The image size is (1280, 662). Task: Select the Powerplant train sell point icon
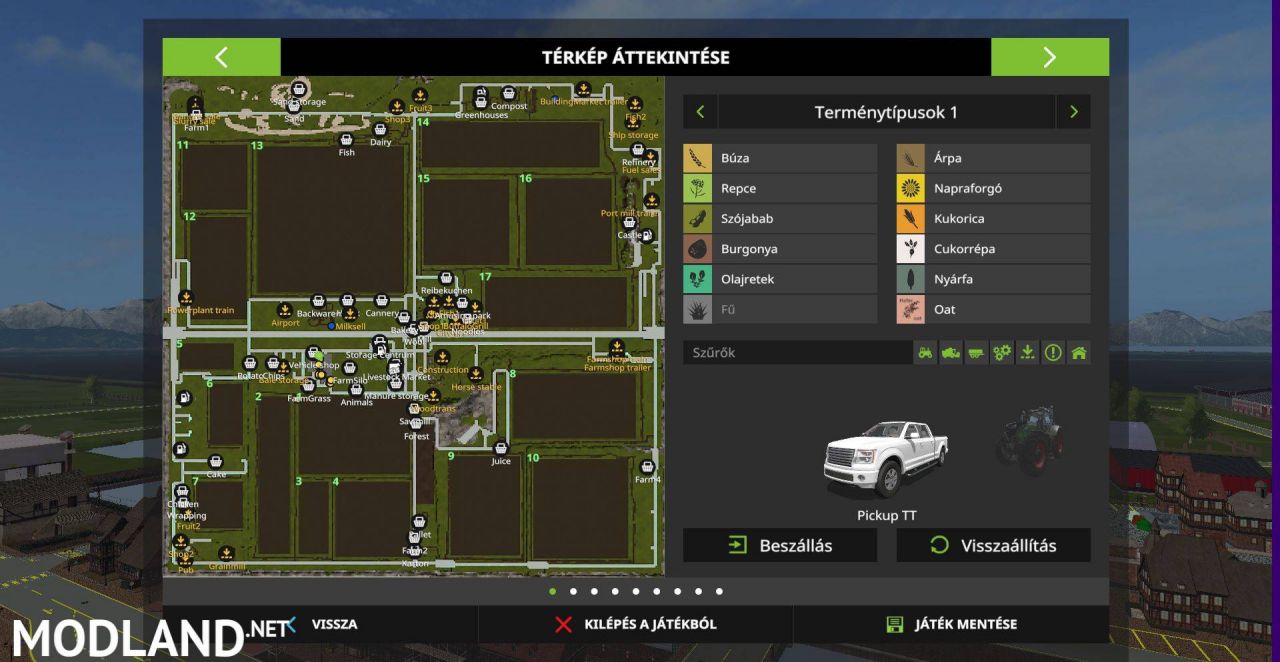186,298
